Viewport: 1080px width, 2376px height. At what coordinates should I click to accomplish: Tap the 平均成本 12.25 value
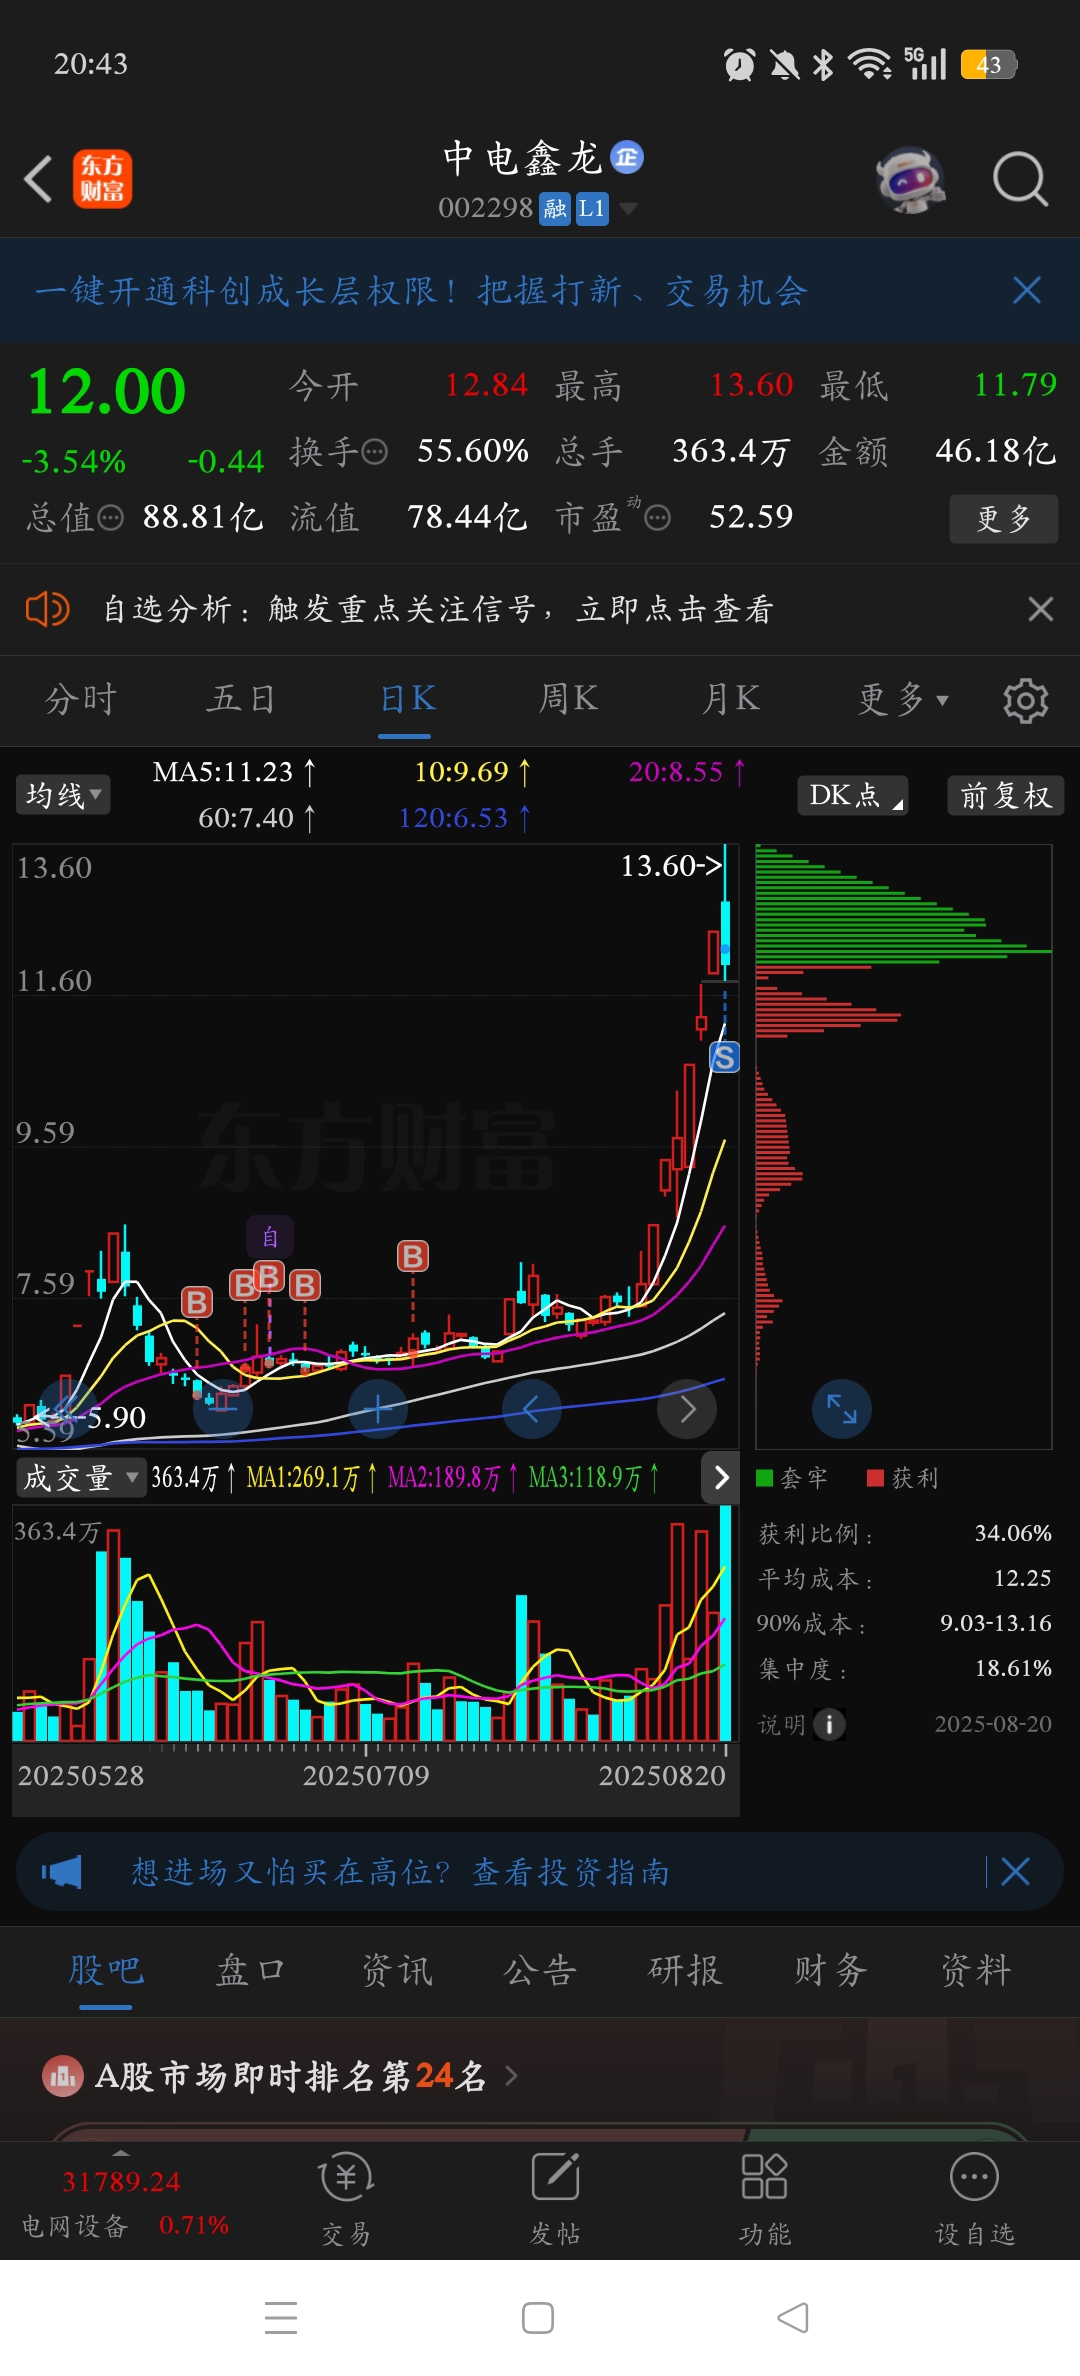point(1022,1578)
